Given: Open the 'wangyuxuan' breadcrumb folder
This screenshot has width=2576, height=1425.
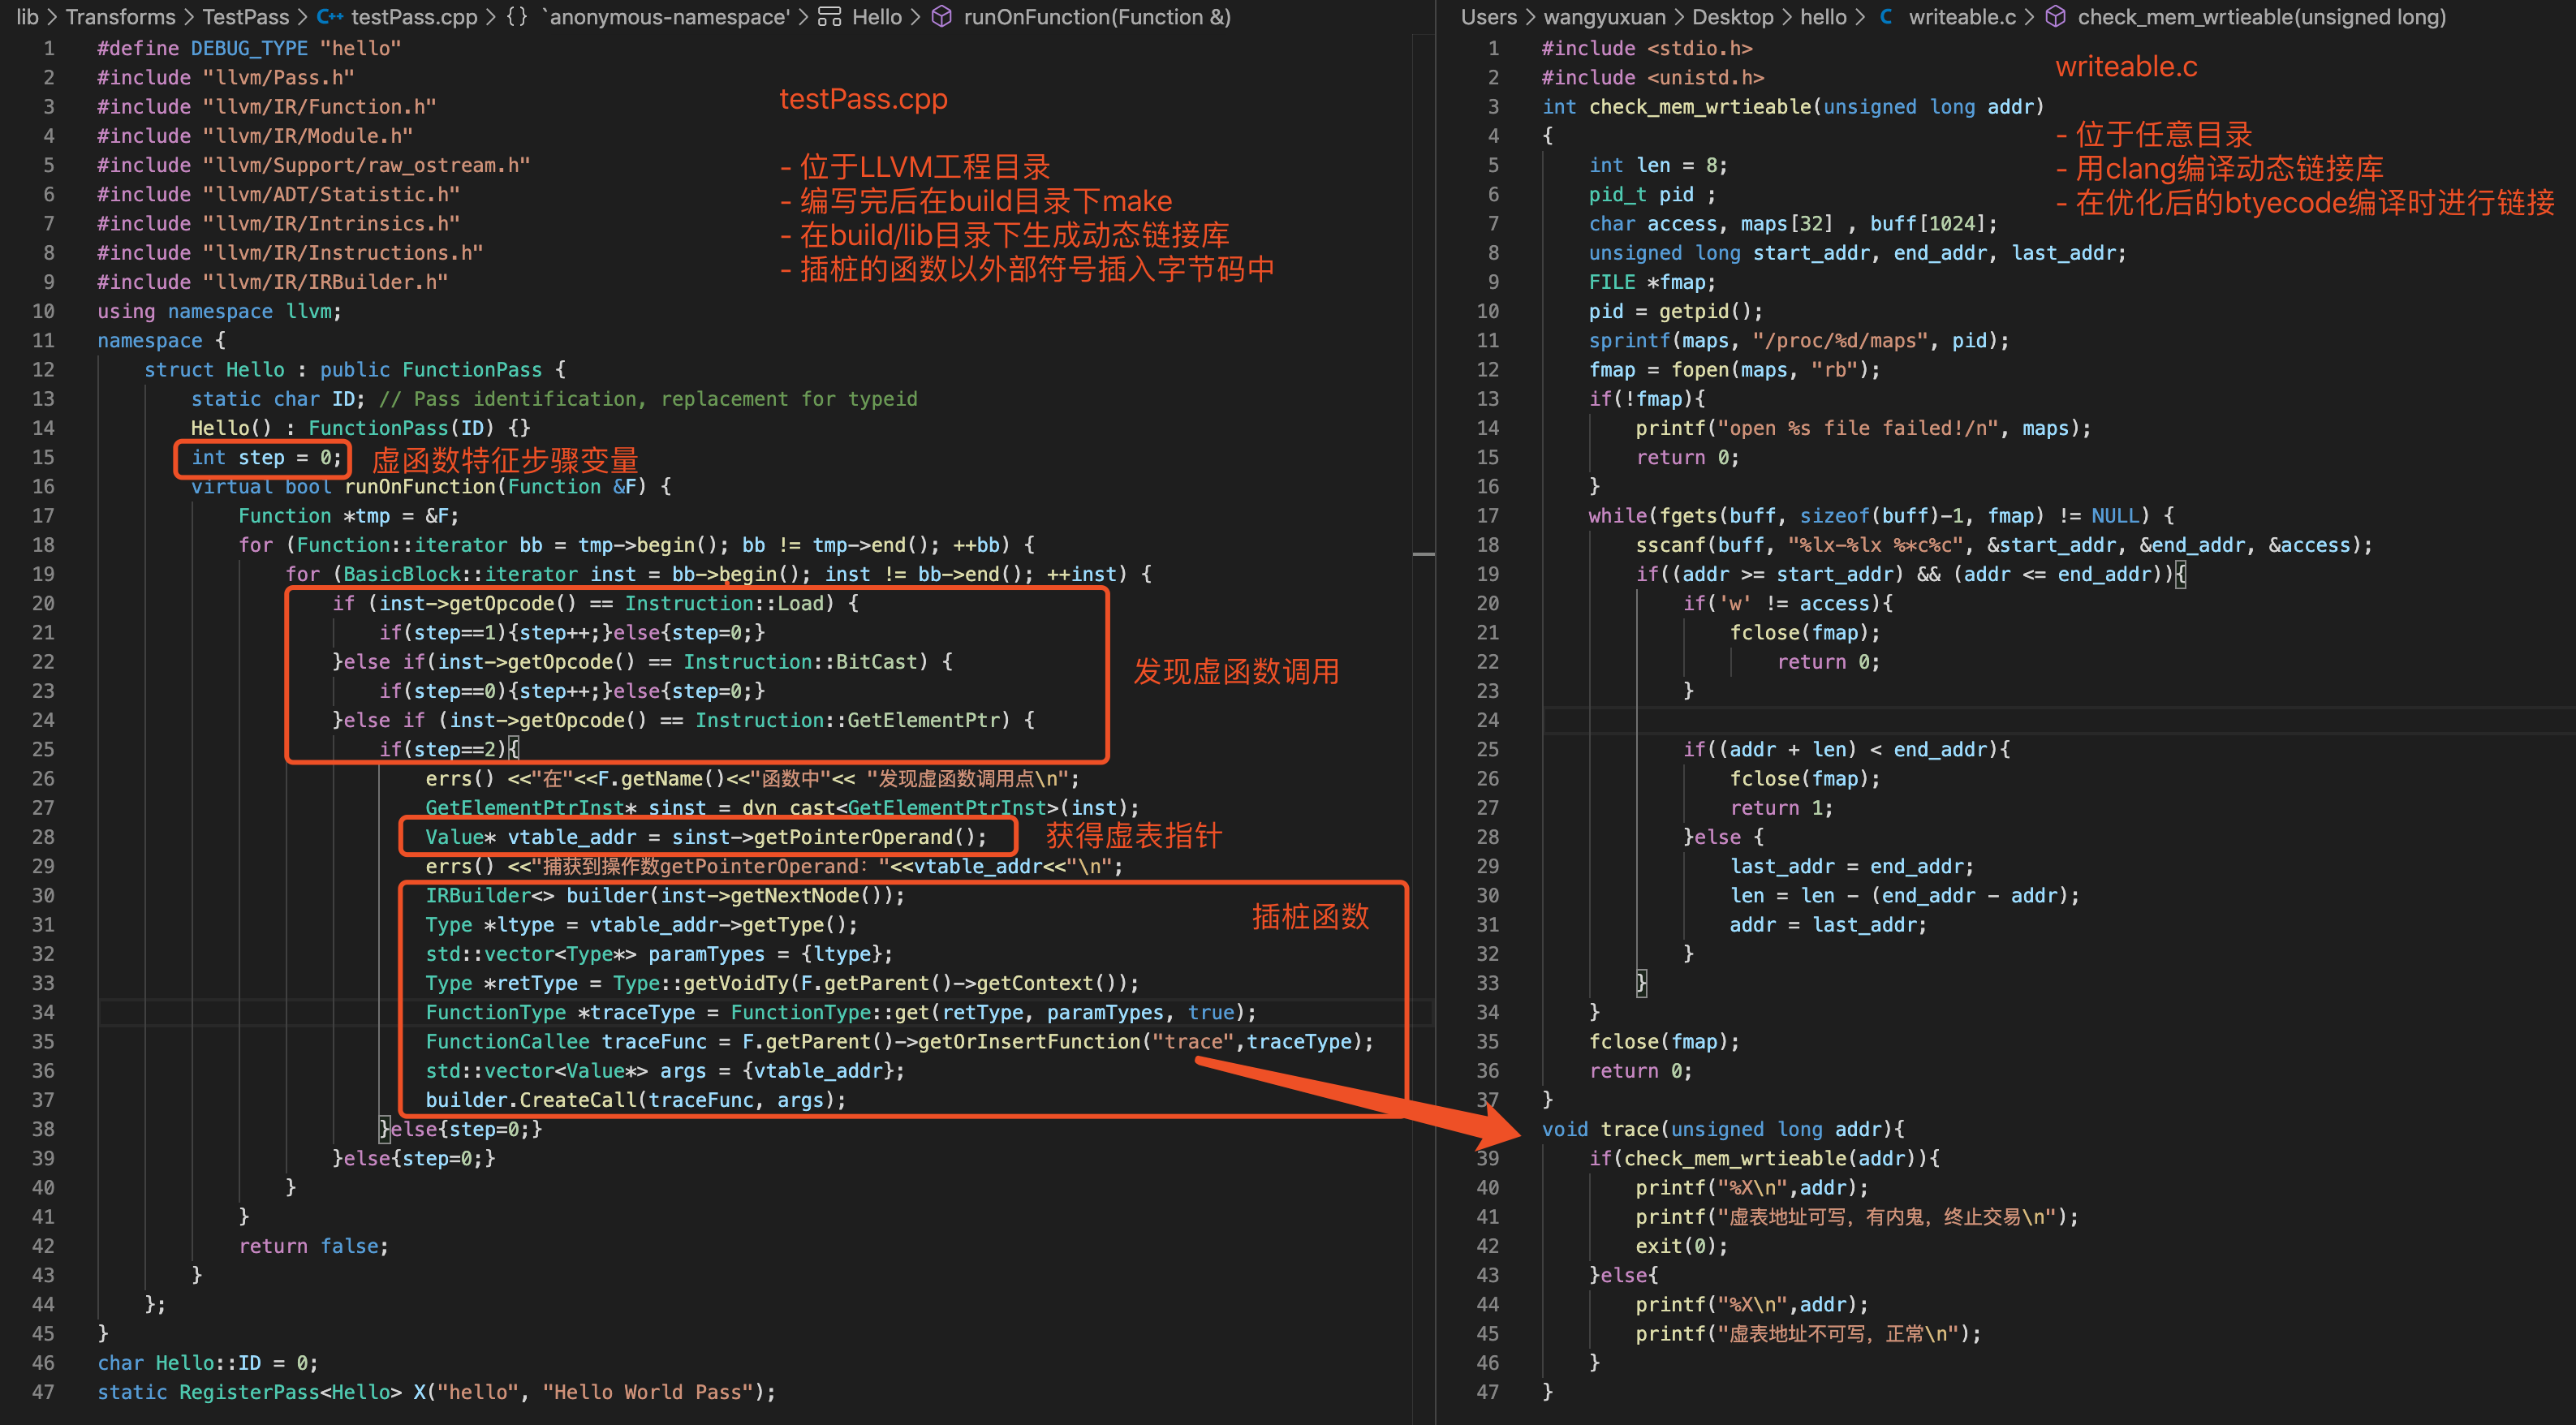Looking at the screenshot, I should pyautogui.click(x=1604, y=17).
